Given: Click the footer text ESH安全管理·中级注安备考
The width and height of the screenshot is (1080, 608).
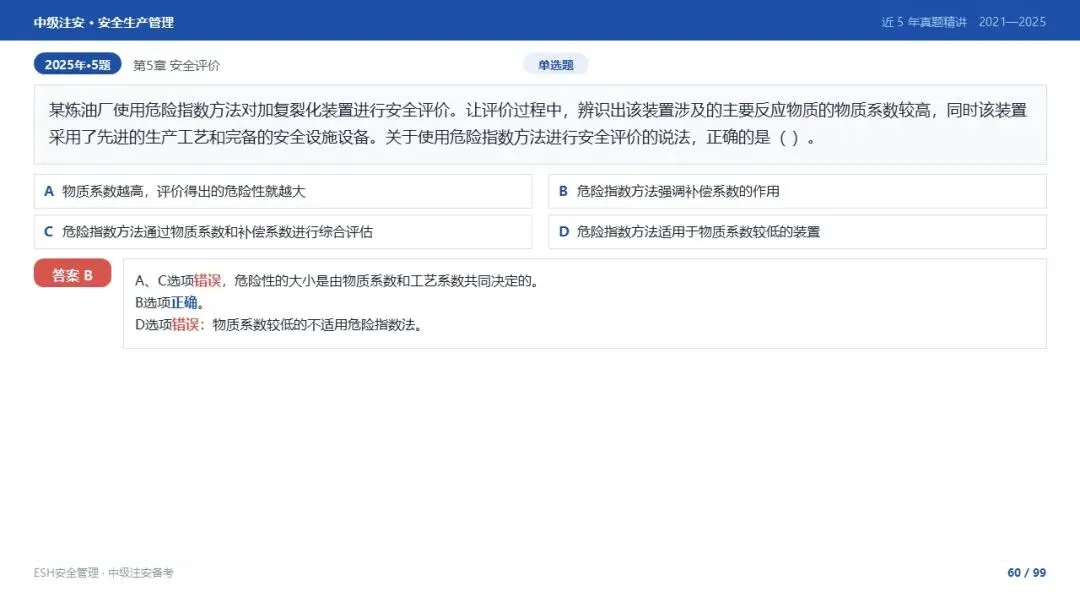Looking at the screenshot, I should coord(103,573).
